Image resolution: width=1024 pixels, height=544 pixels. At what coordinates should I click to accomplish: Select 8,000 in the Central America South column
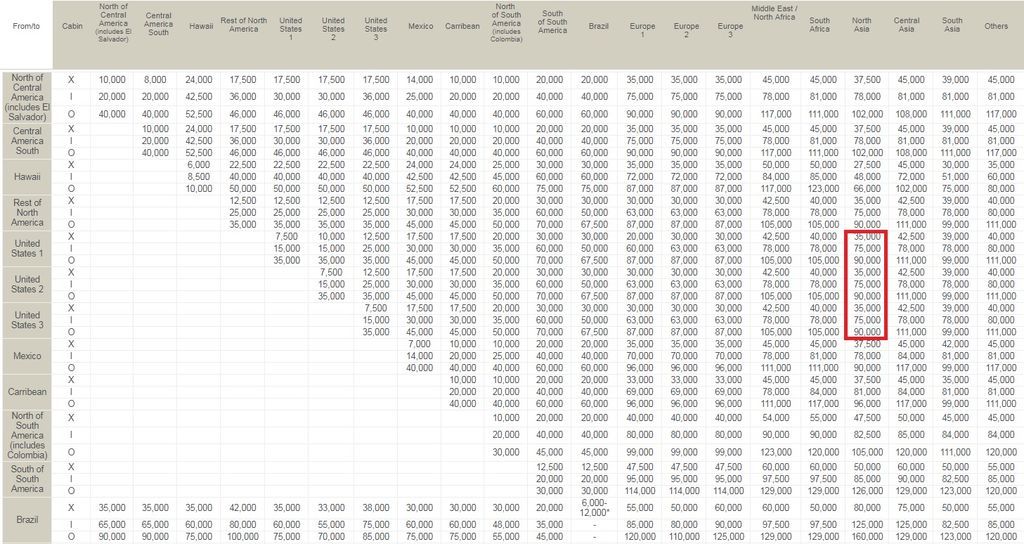[x=155, y=80]
